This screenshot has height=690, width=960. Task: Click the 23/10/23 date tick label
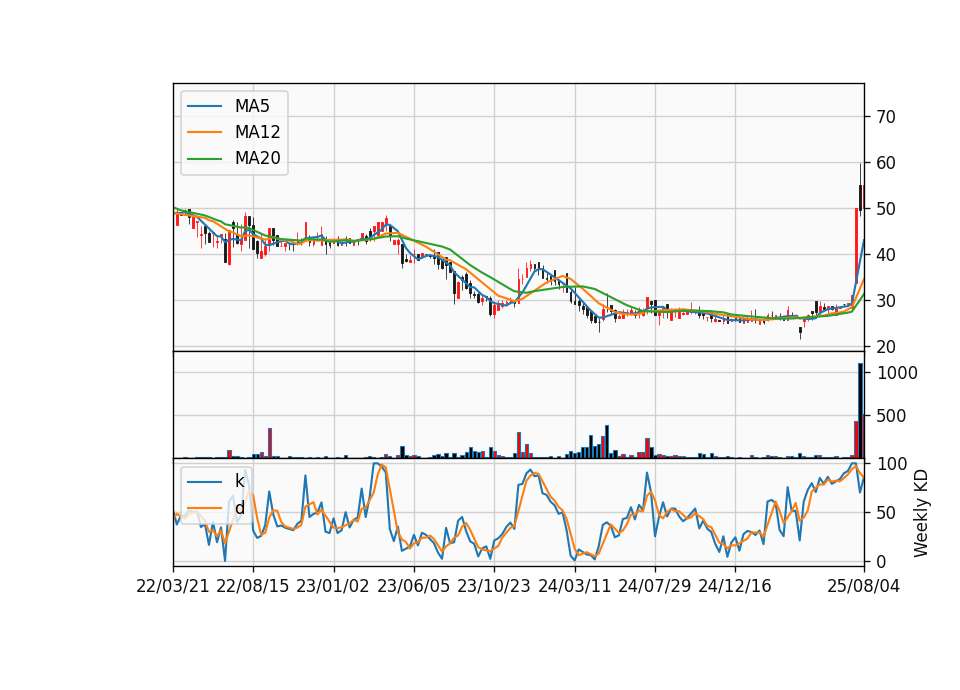493,586
